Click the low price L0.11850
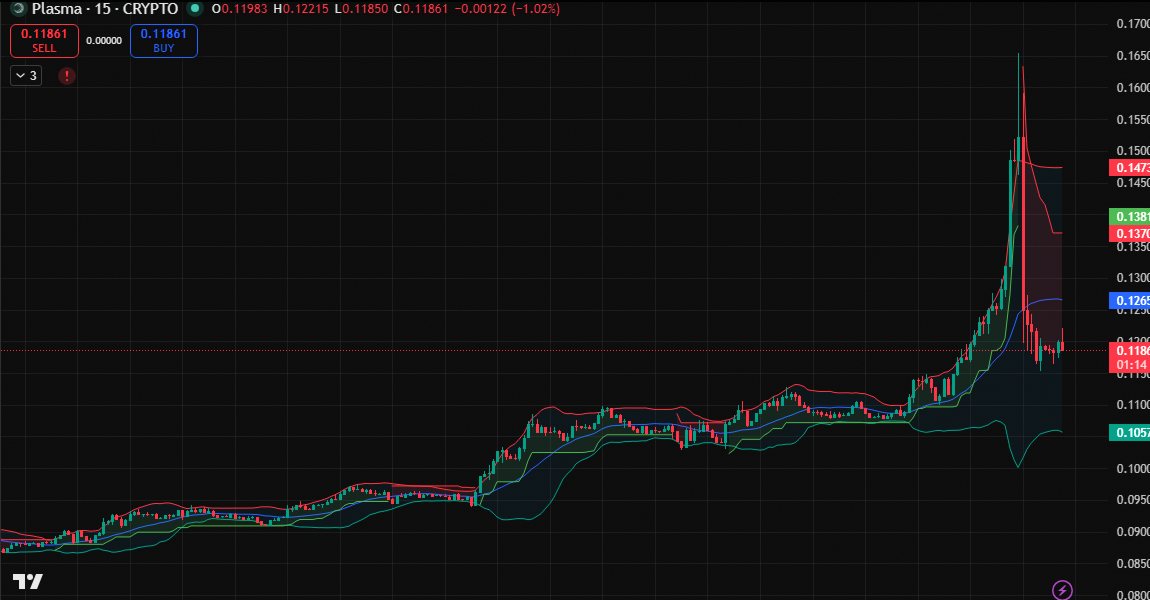The image size is (1150, 600). [361, 9]
